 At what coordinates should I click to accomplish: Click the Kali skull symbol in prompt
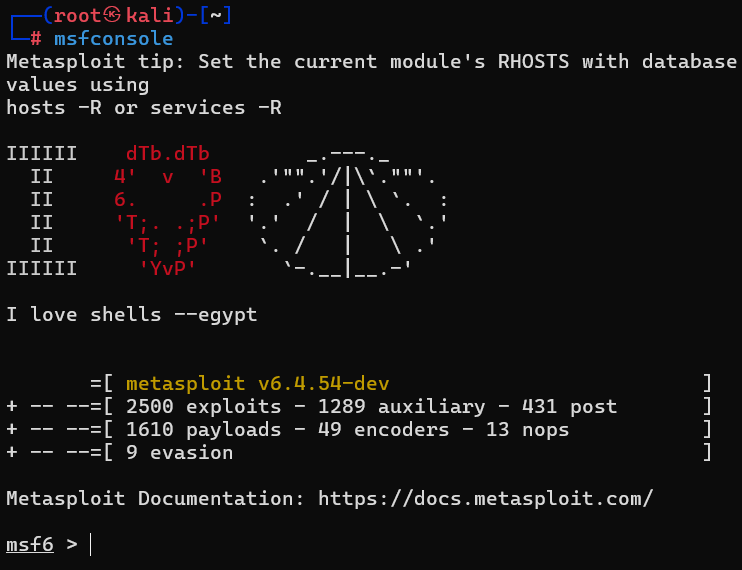(x=113, y=17)
